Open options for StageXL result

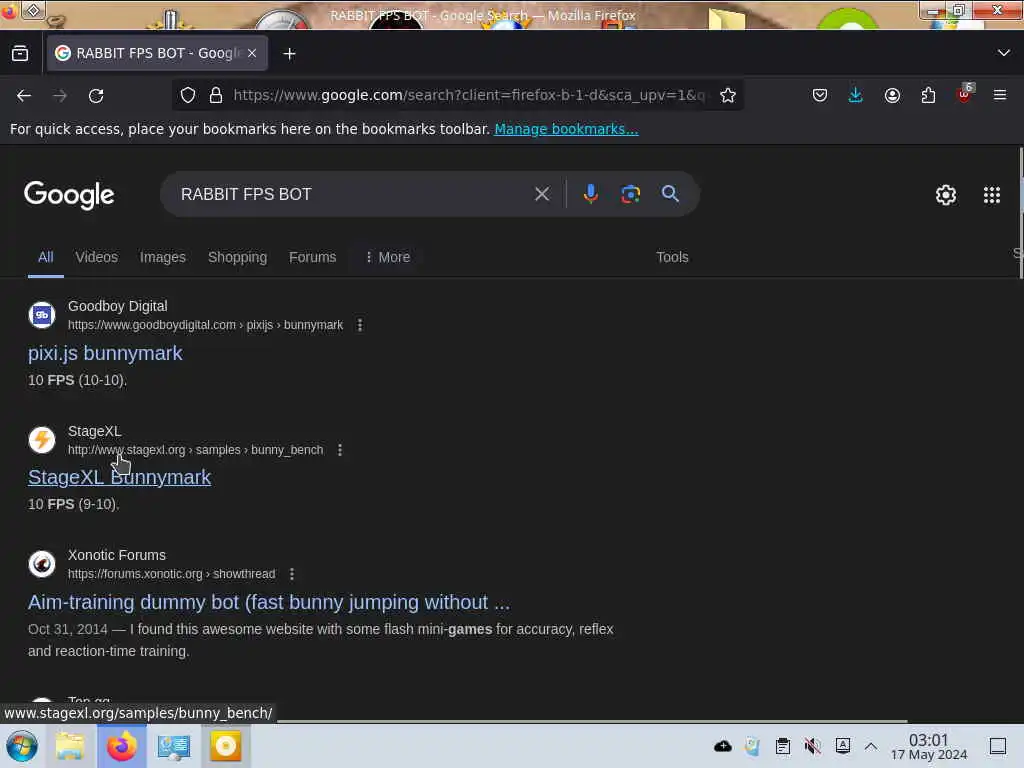point(340,450)
